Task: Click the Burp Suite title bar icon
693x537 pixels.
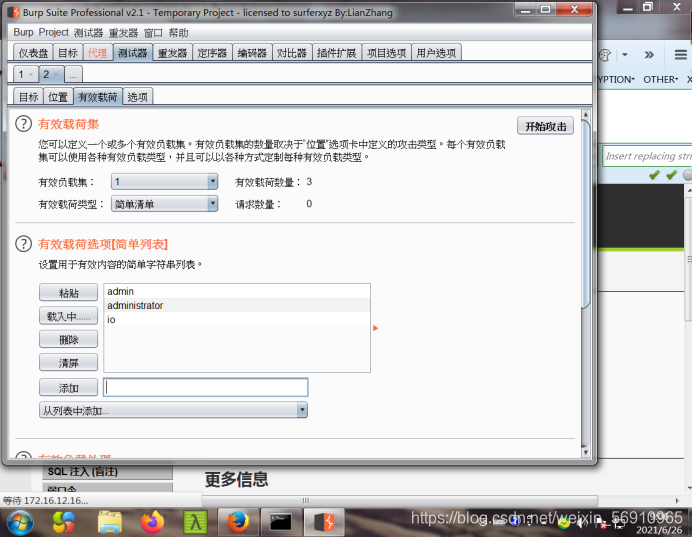Action: pyautogui.click(x=16, y=12)
